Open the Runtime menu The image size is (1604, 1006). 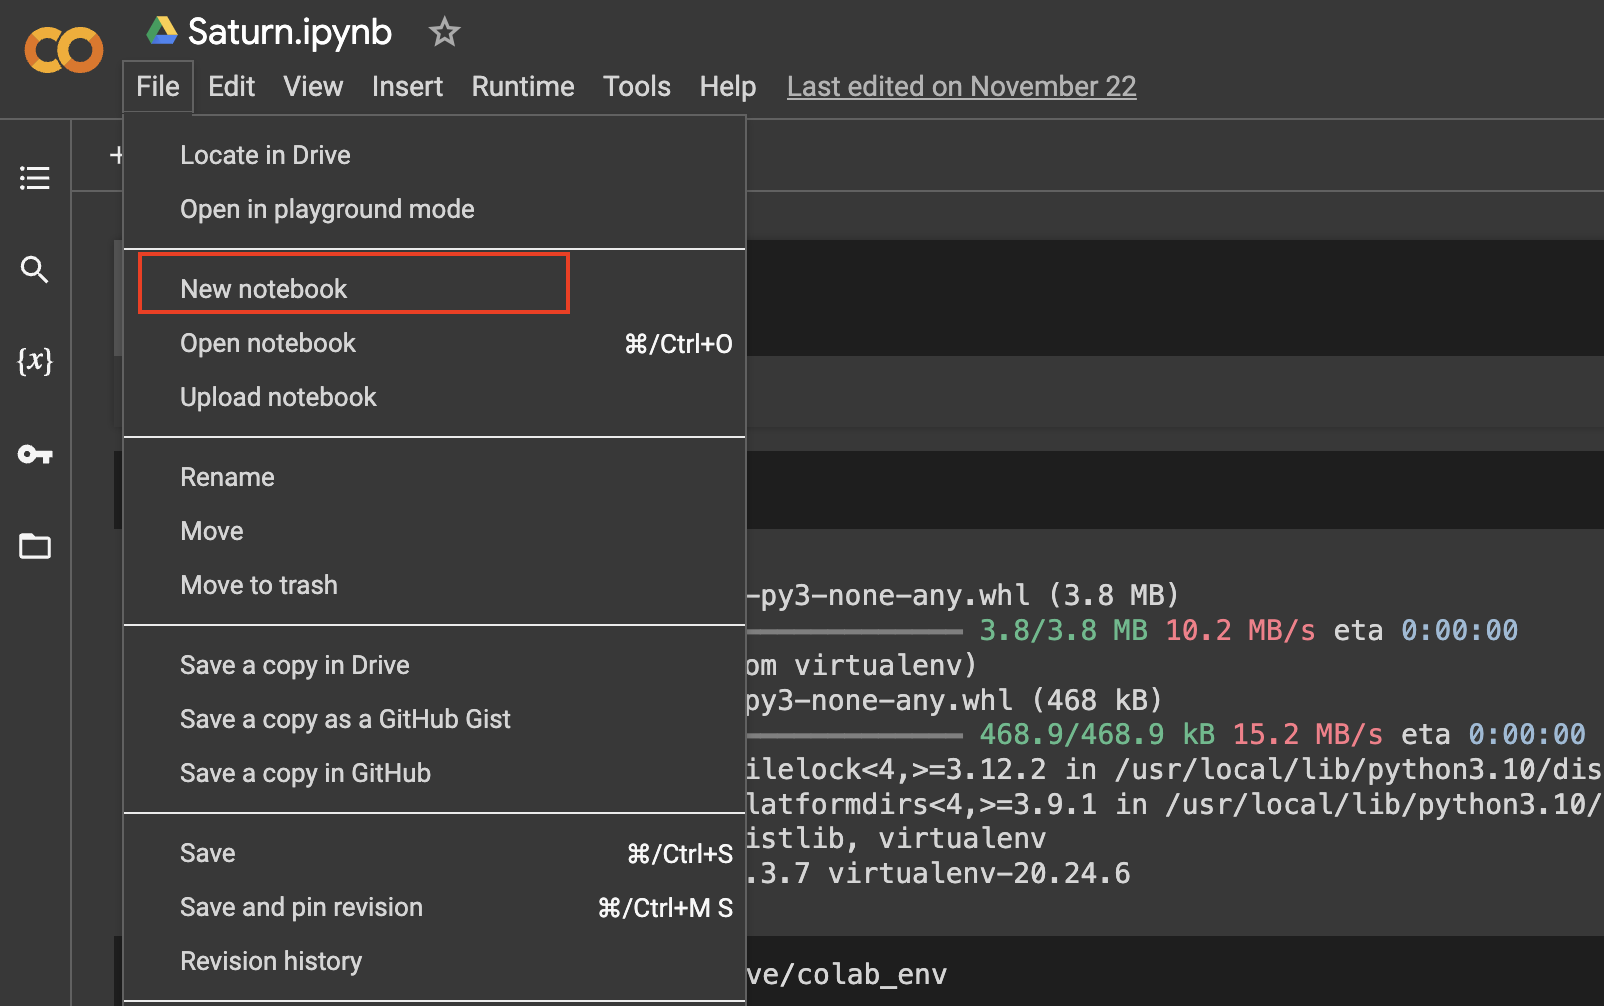(523, 87)
